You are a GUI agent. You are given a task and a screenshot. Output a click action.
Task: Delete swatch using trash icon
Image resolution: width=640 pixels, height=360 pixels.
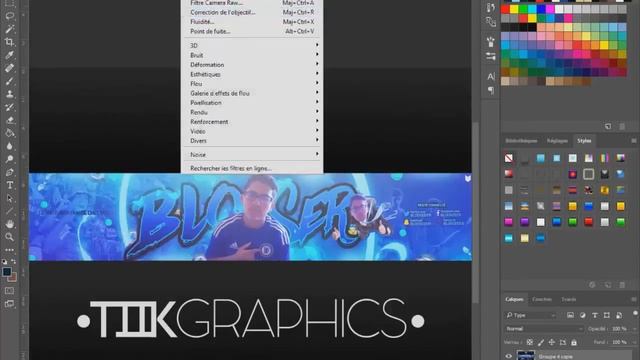[x=622, y=127]
